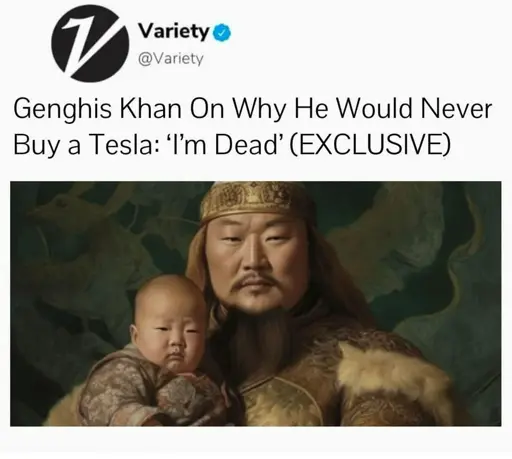Open the Variety profile avatar logo
Image resolution: width=512 pixels, height=459 pixels.
tap(90, 44)
